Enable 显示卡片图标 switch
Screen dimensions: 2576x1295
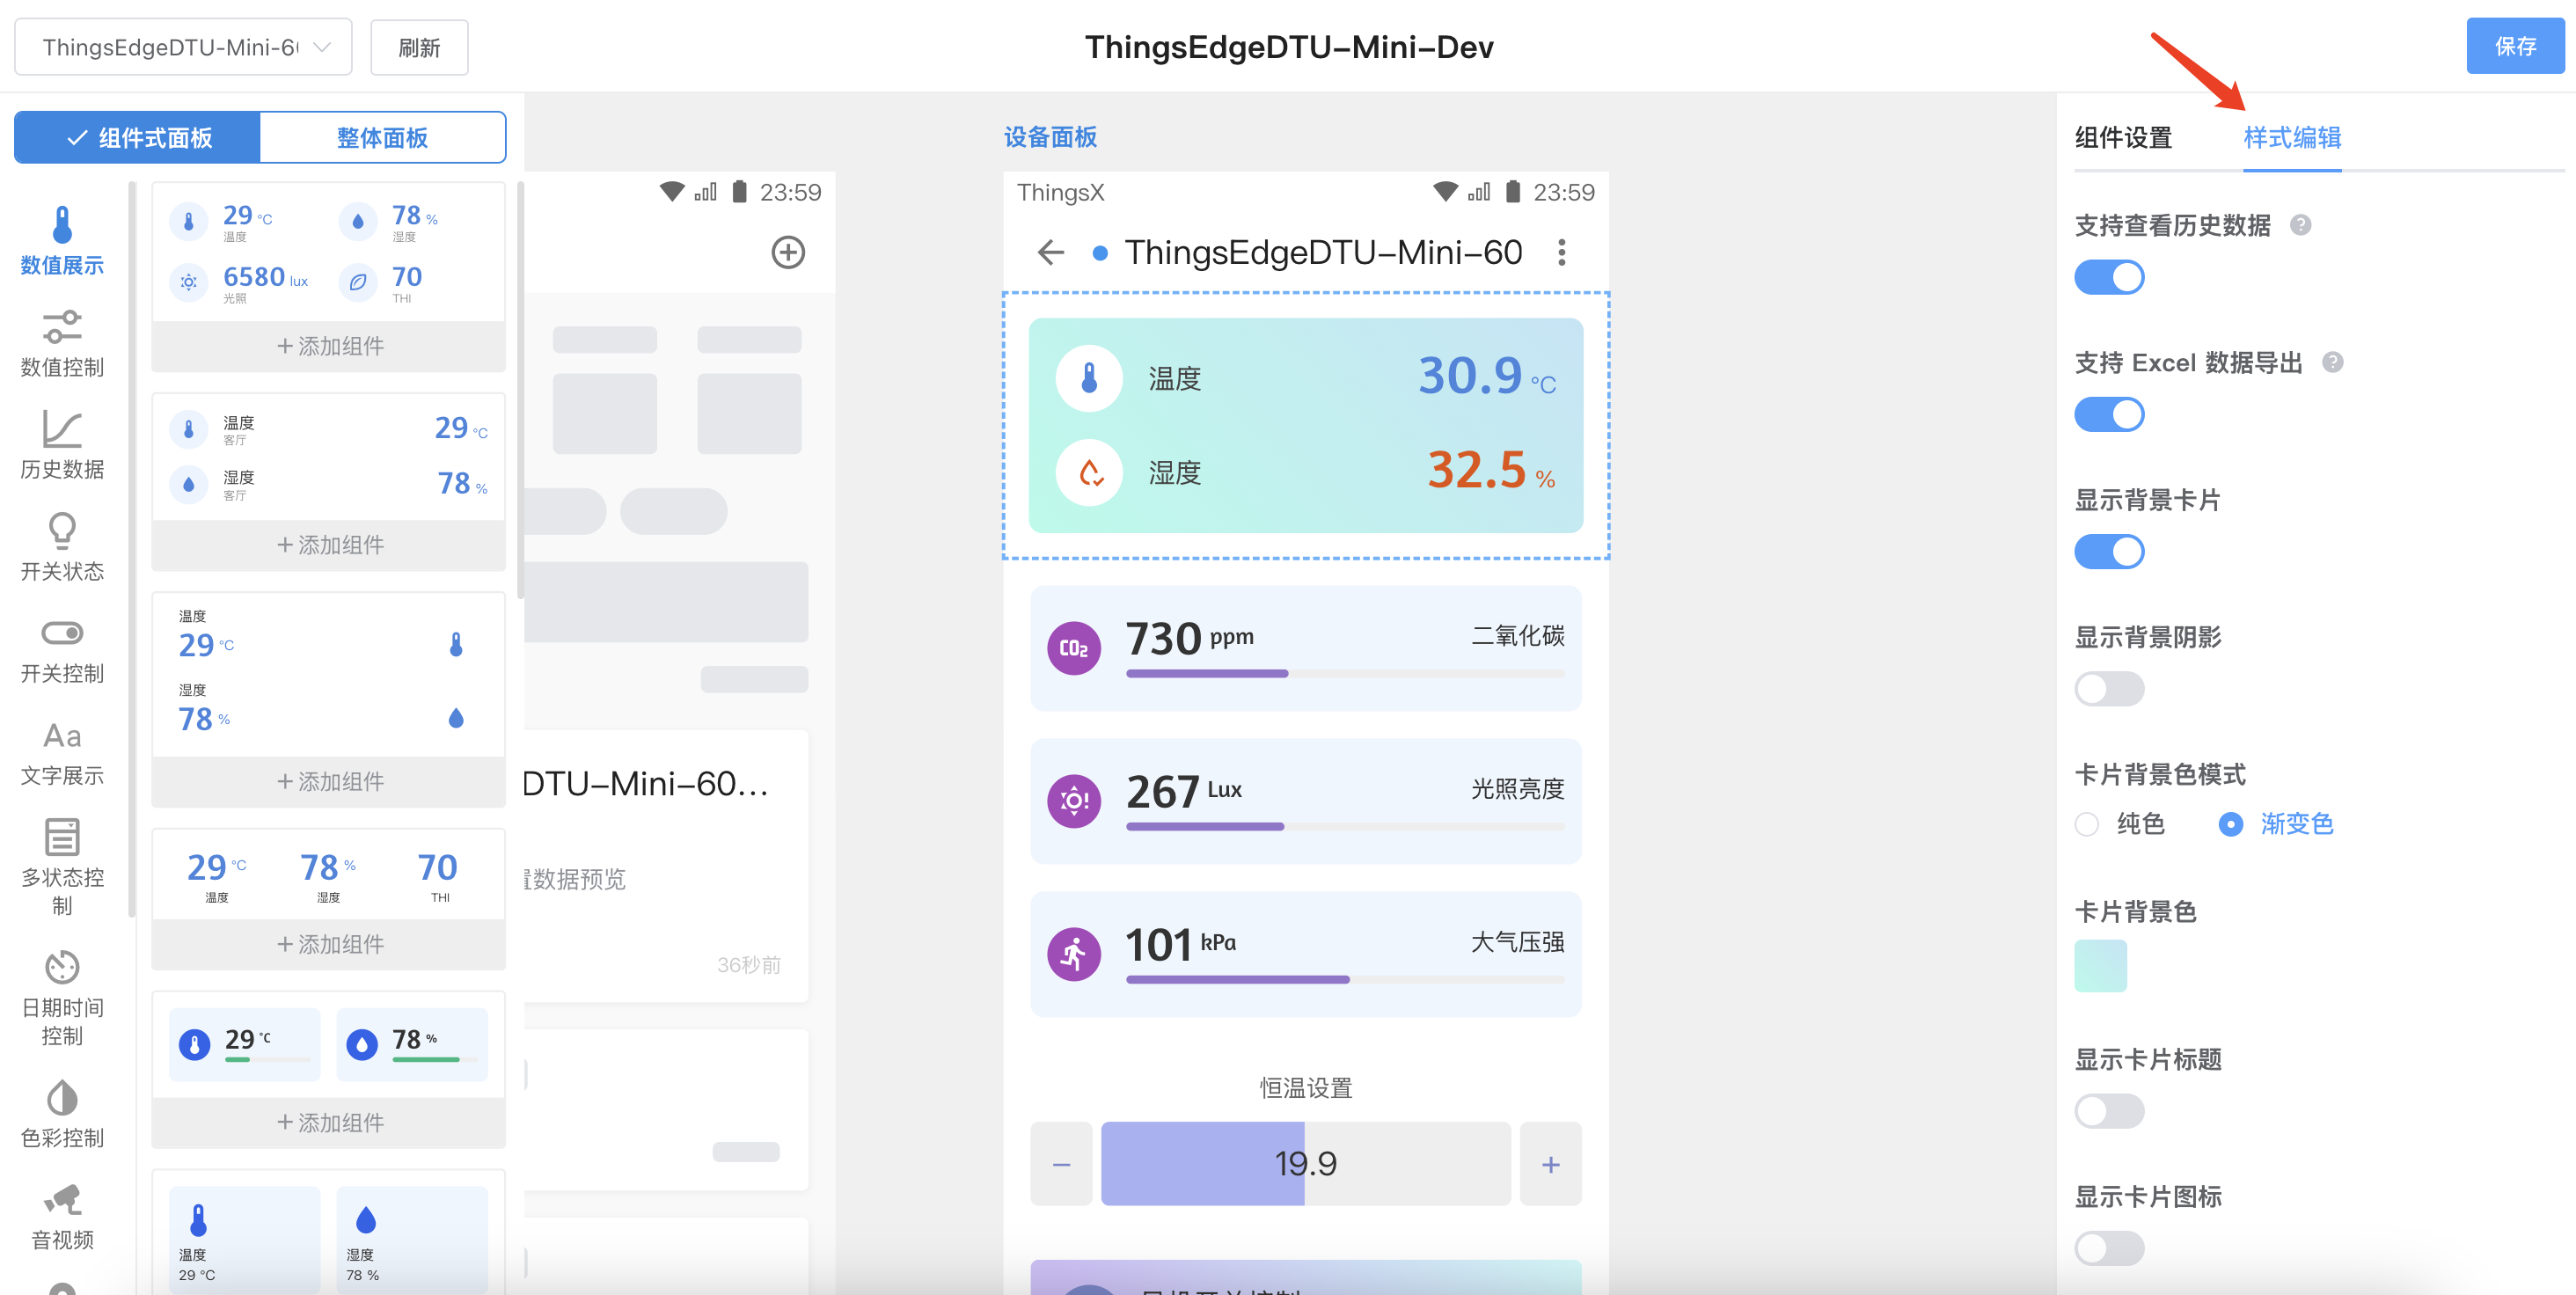2109,1247
